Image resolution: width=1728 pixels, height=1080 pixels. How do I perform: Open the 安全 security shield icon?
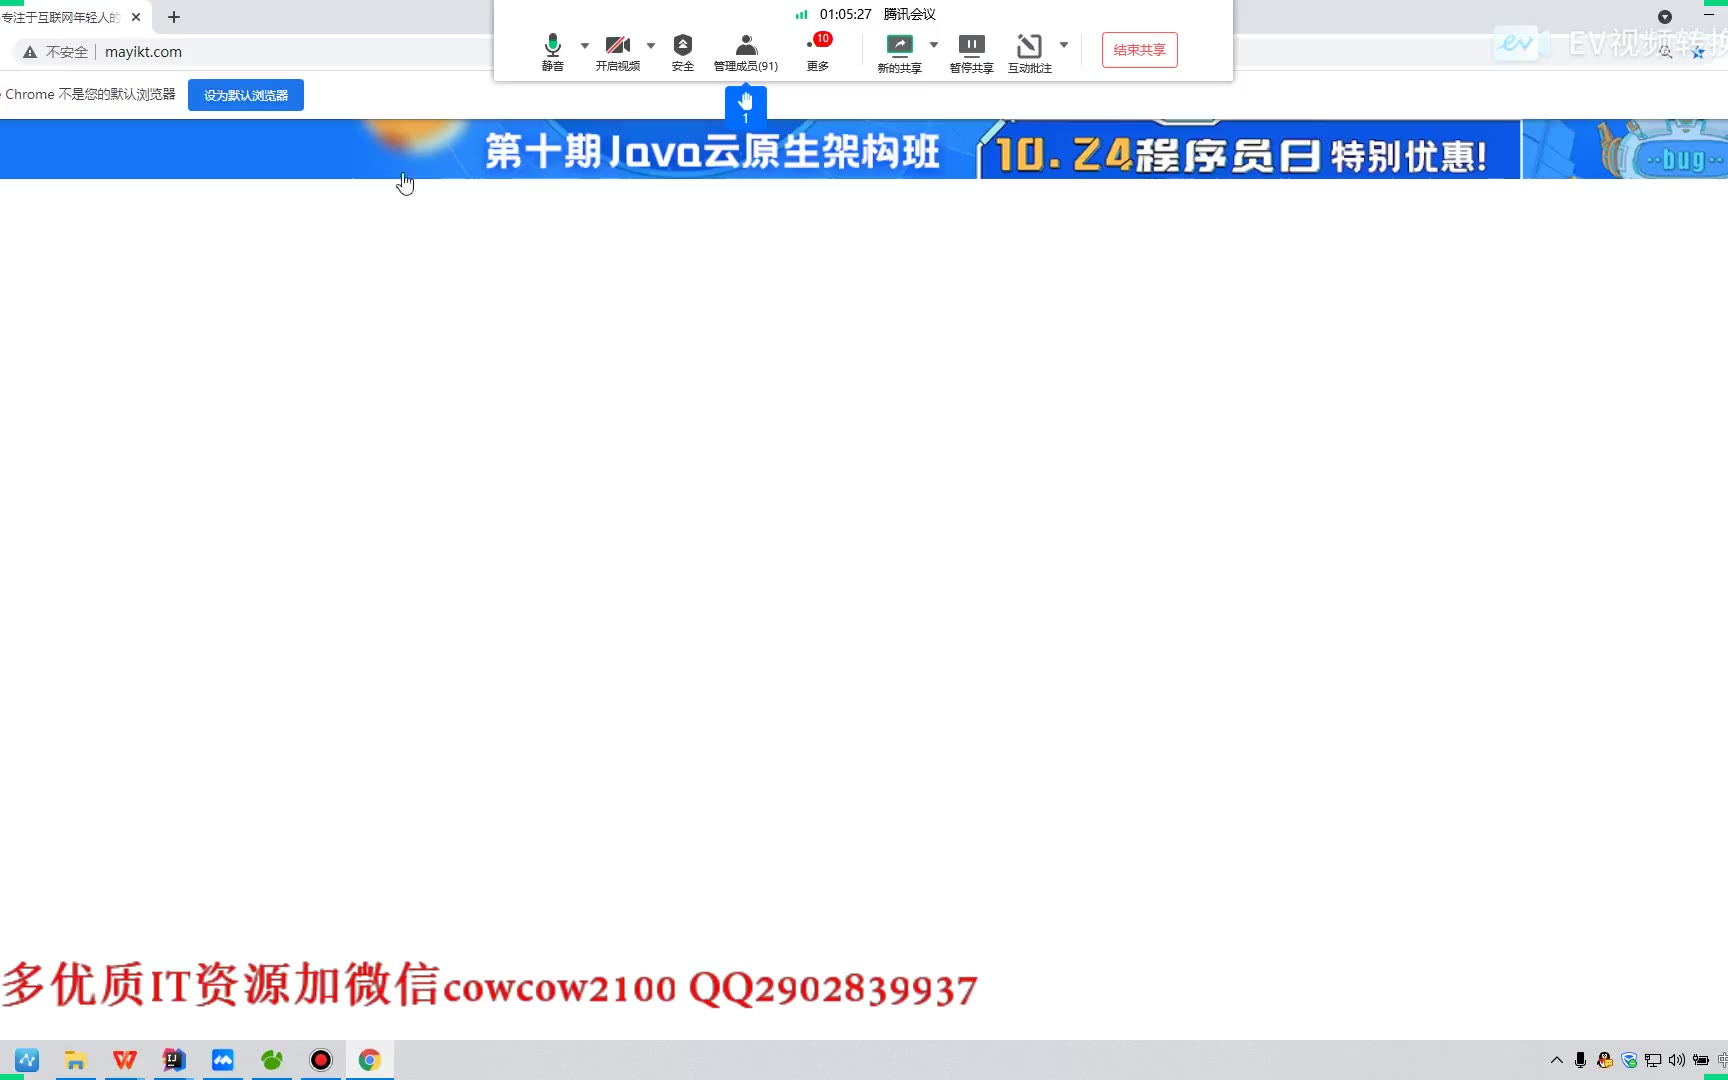tap(682, 51)
